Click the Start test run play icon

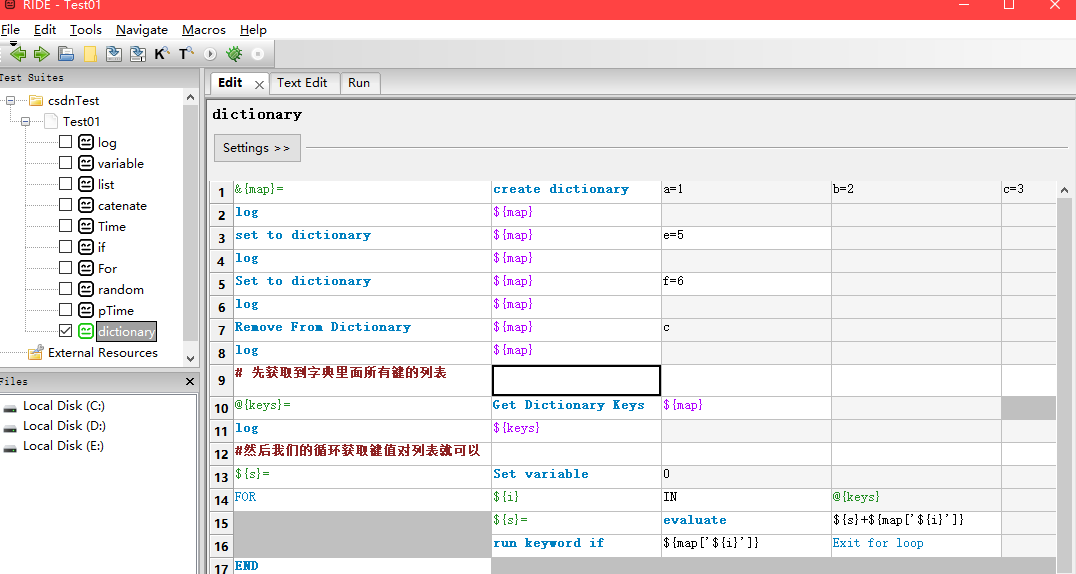point(210,54)
